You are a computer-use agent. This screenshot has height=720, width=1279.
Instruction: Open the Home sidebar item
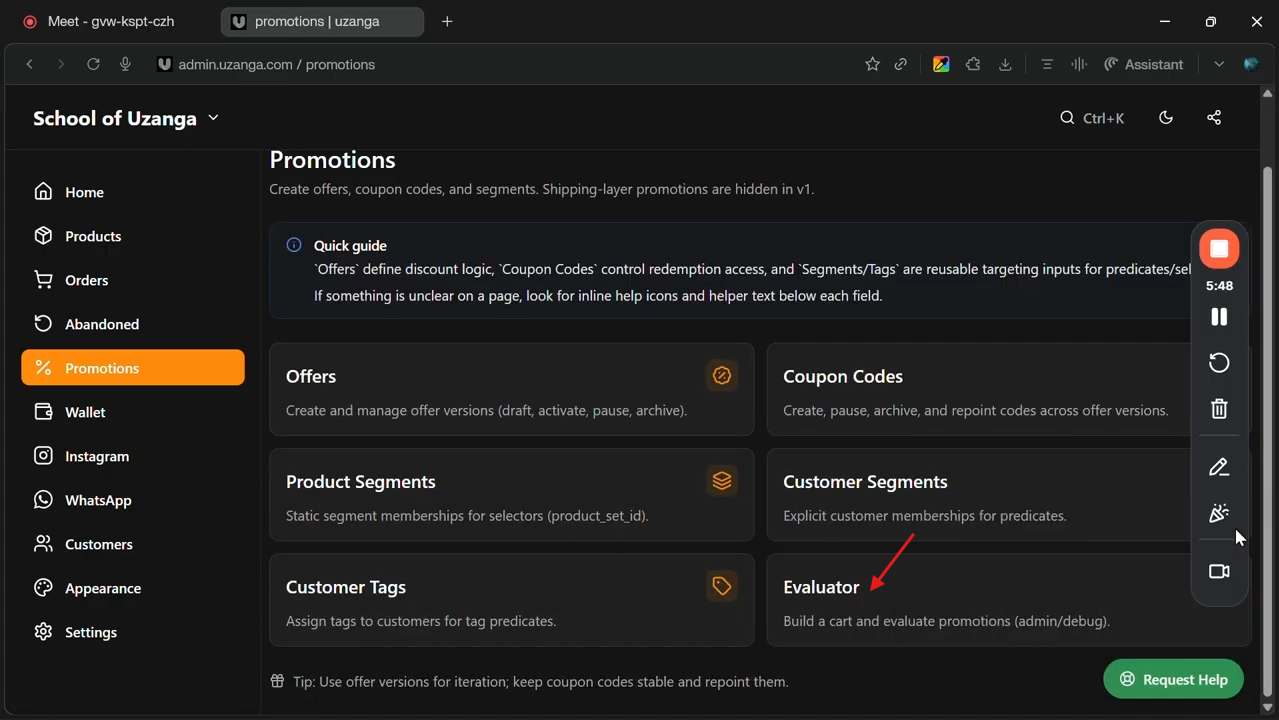click(132, 192)
